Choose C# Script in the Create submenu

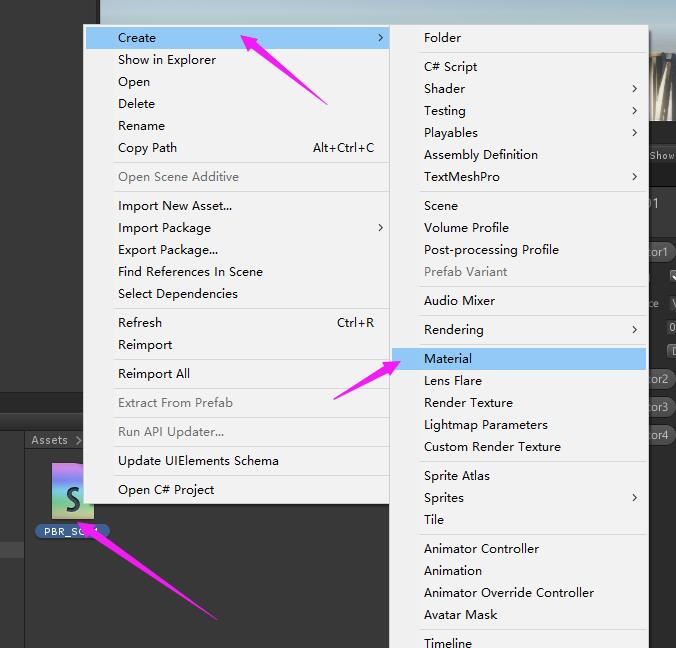tap(450, 67)
